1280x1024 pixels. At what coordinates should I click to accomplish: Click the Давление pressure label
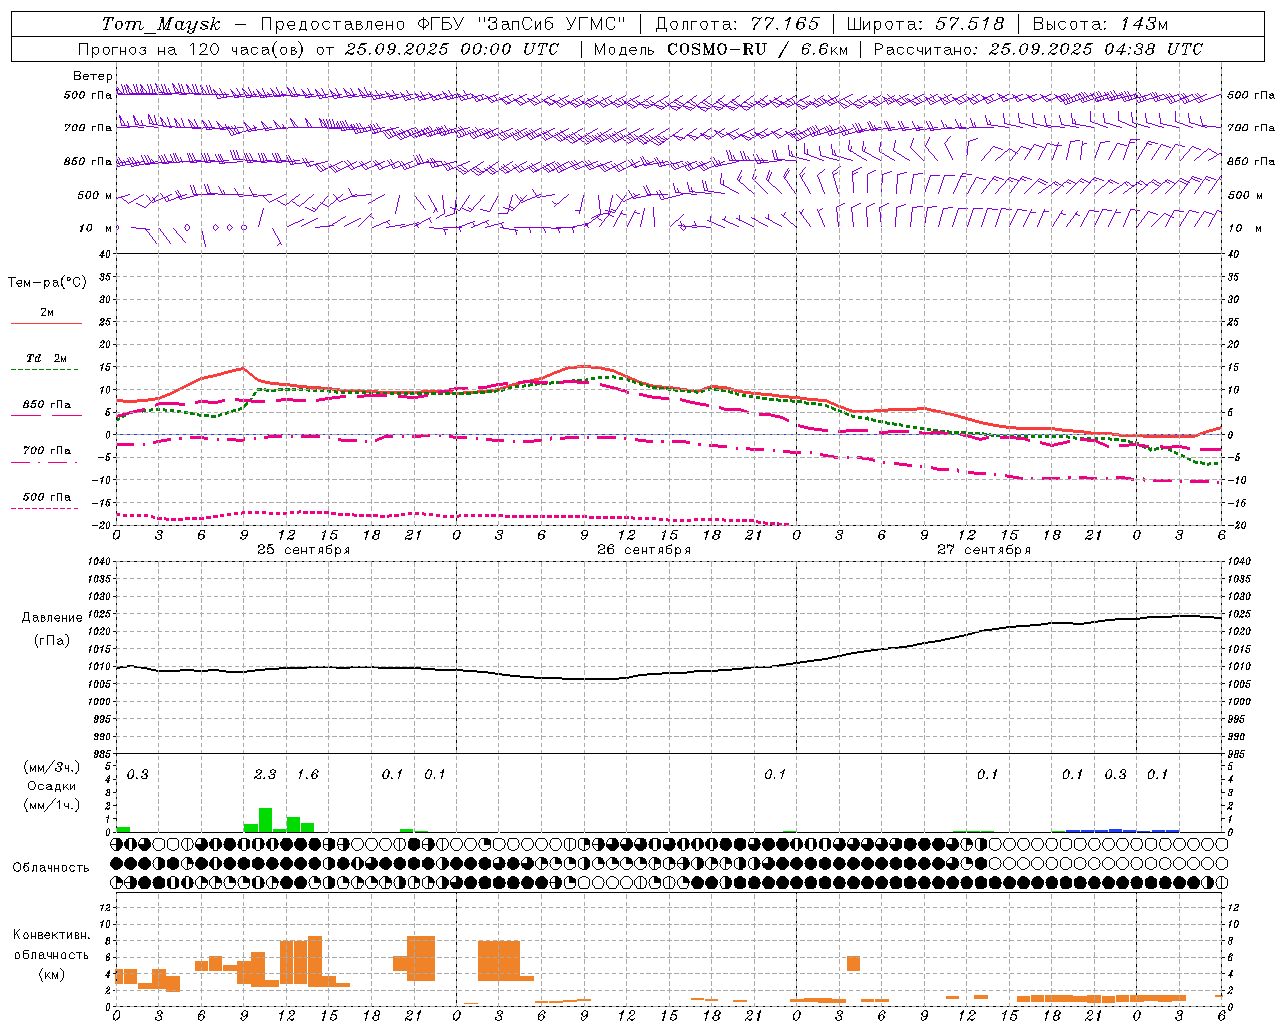pos(52,618)
